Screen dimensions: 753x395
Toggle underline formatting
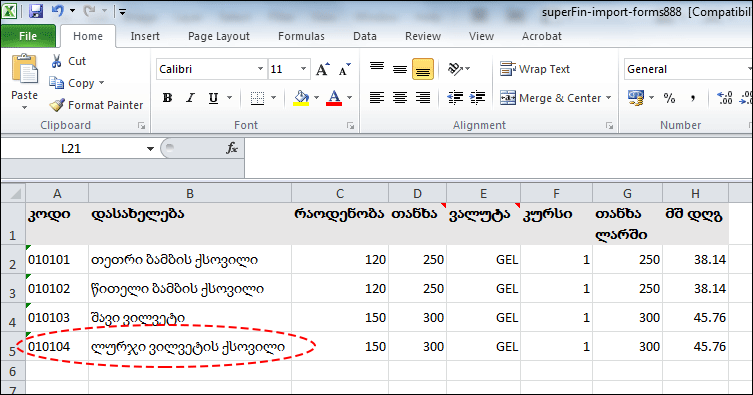[x=213, y=98]
